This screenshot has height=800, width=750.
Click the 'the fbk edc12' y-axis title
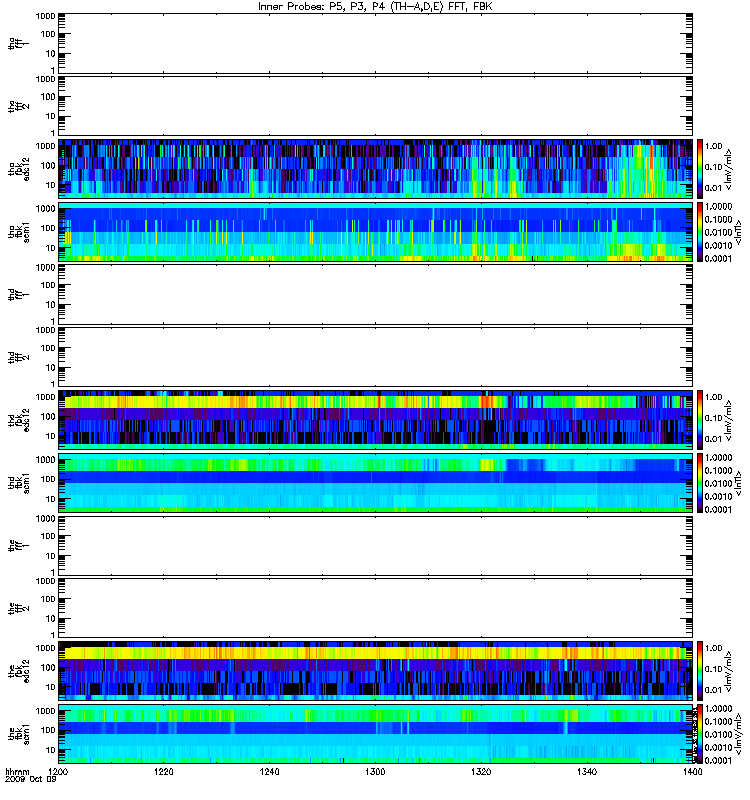point(19,670)
